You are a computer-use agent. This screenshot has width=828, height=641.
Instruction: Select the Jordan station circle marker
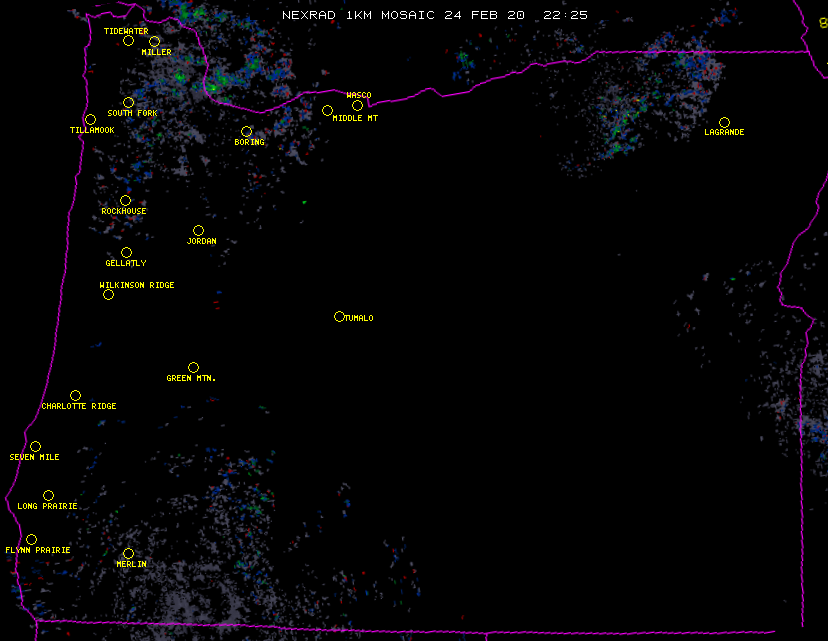(x=198, y=231)
